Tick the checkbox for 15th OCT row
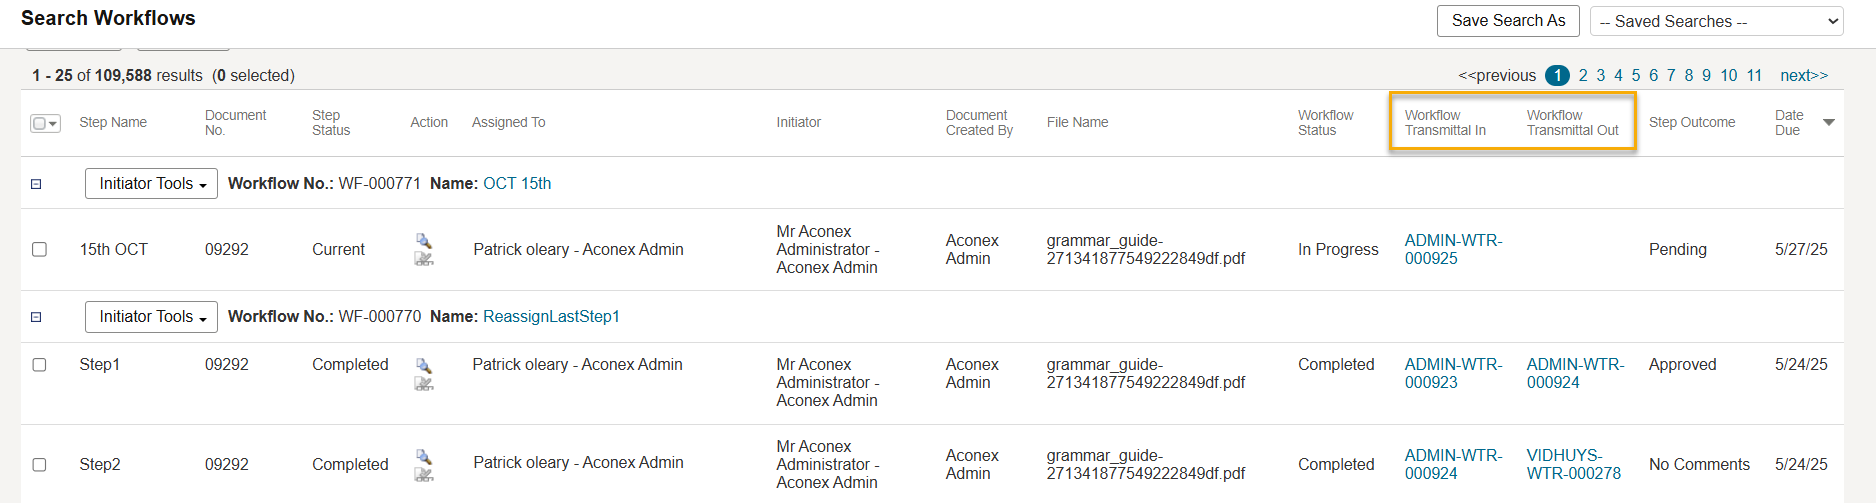1876x503 pixels. [x=39, y=249]
